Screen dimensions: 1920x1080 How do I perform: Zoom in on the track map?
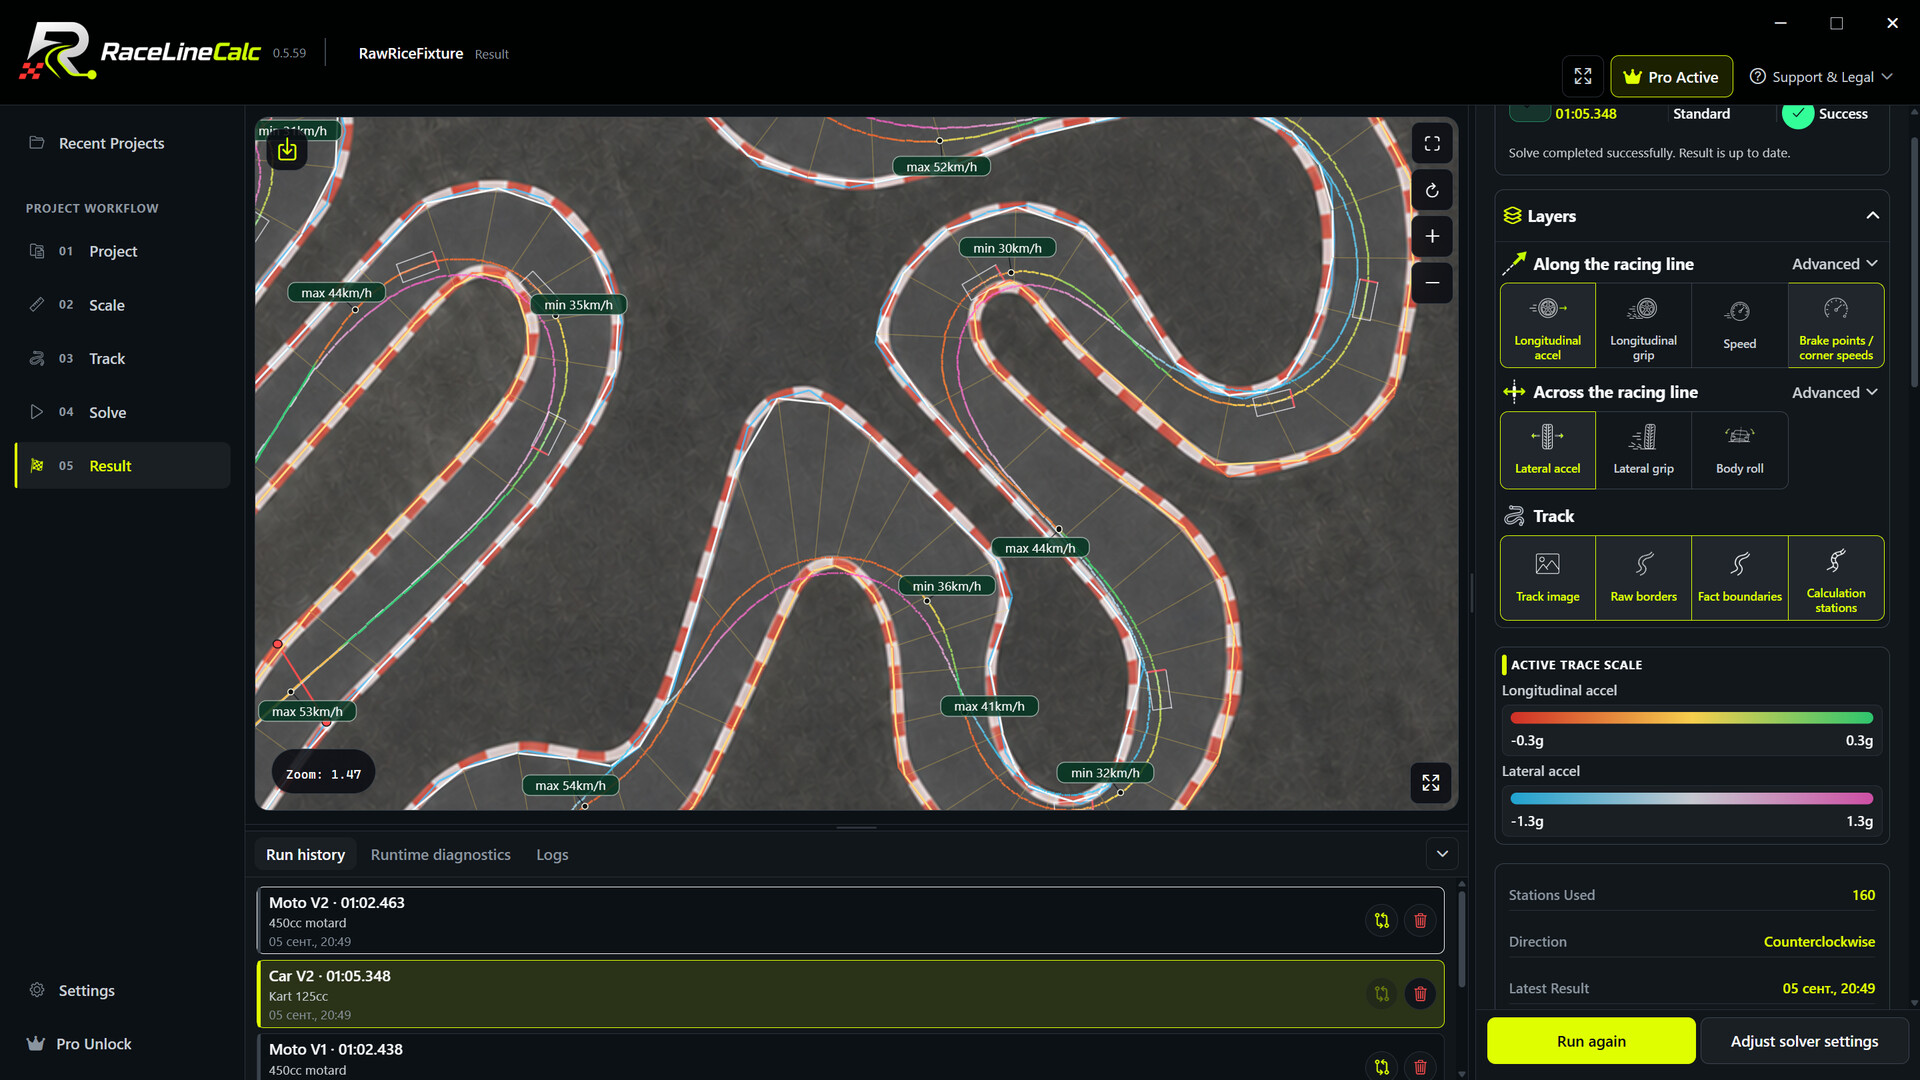[1432, 236]
